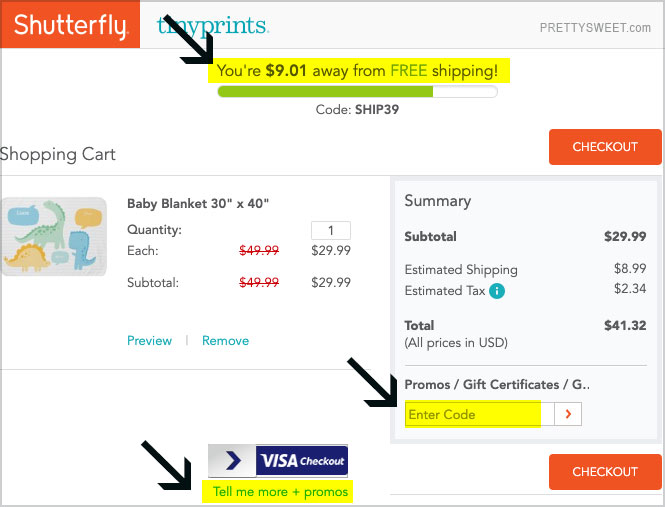Click the Visa Checkout chevron arrow icon
The height and width of the screenshot is (507, 665).
pos(232,461)
